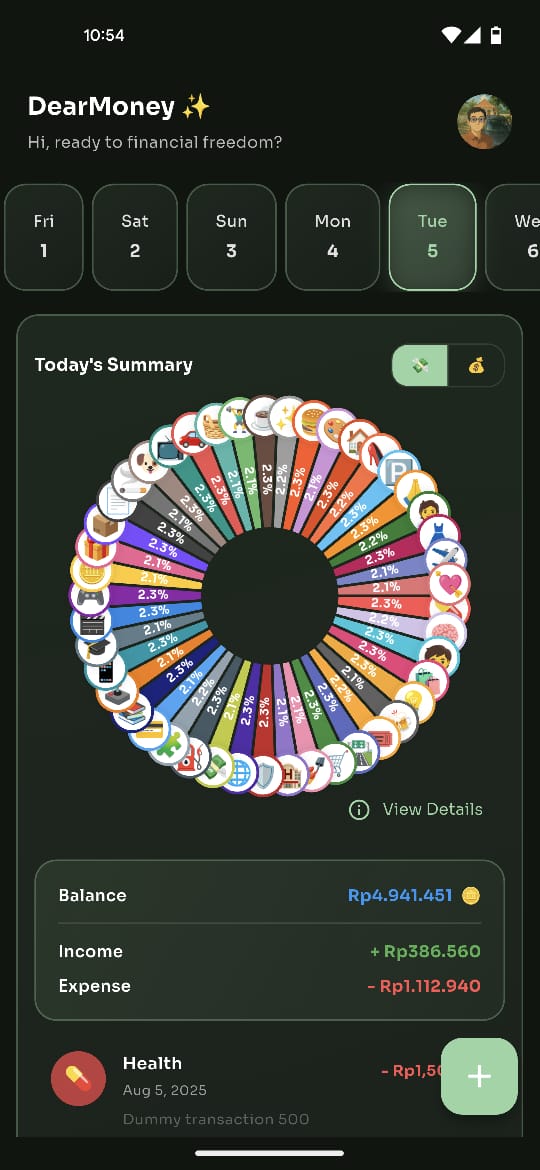Tap the heart with arrow icon
Screen dimensions: 540x1170
450,584
